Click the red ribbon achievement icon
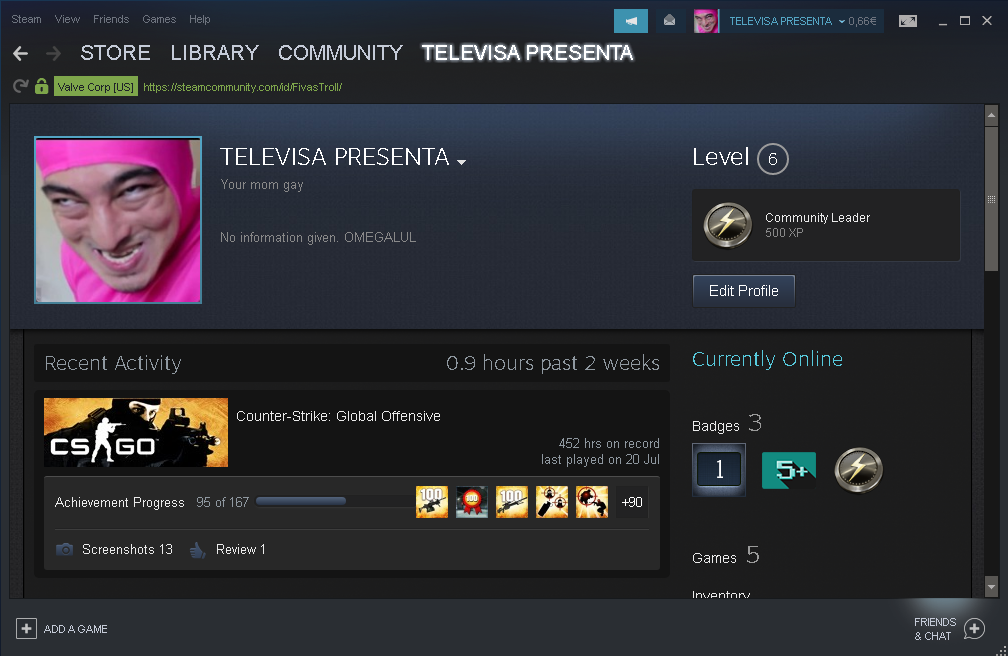 (472, 502)
